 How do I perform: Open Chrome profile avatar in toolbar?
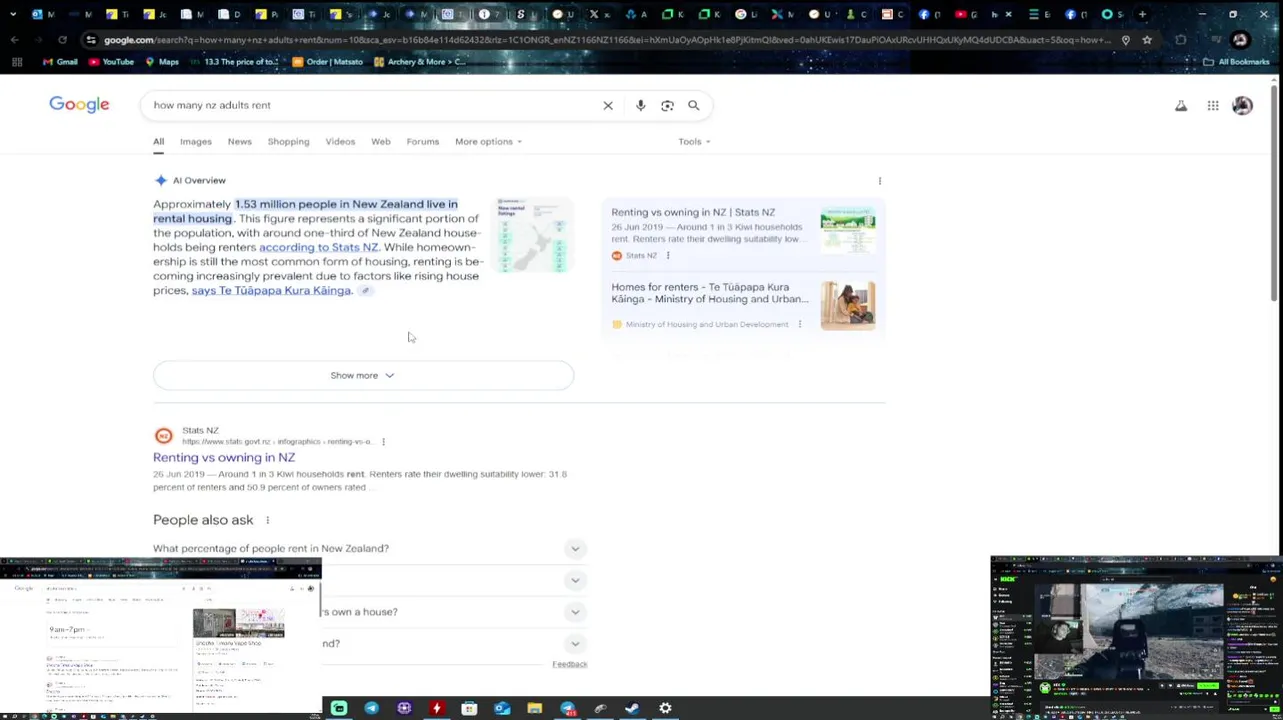[1240, 40]
